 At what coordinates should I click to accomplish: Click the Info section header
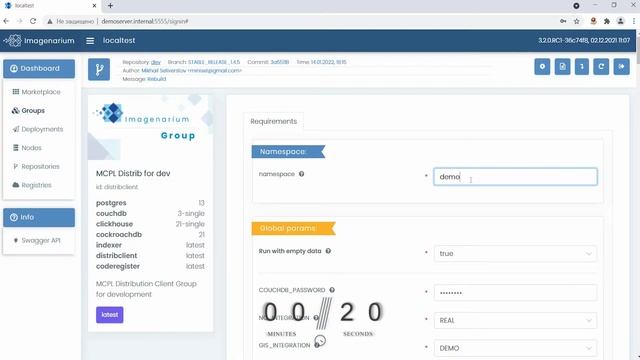click(39, 217)
